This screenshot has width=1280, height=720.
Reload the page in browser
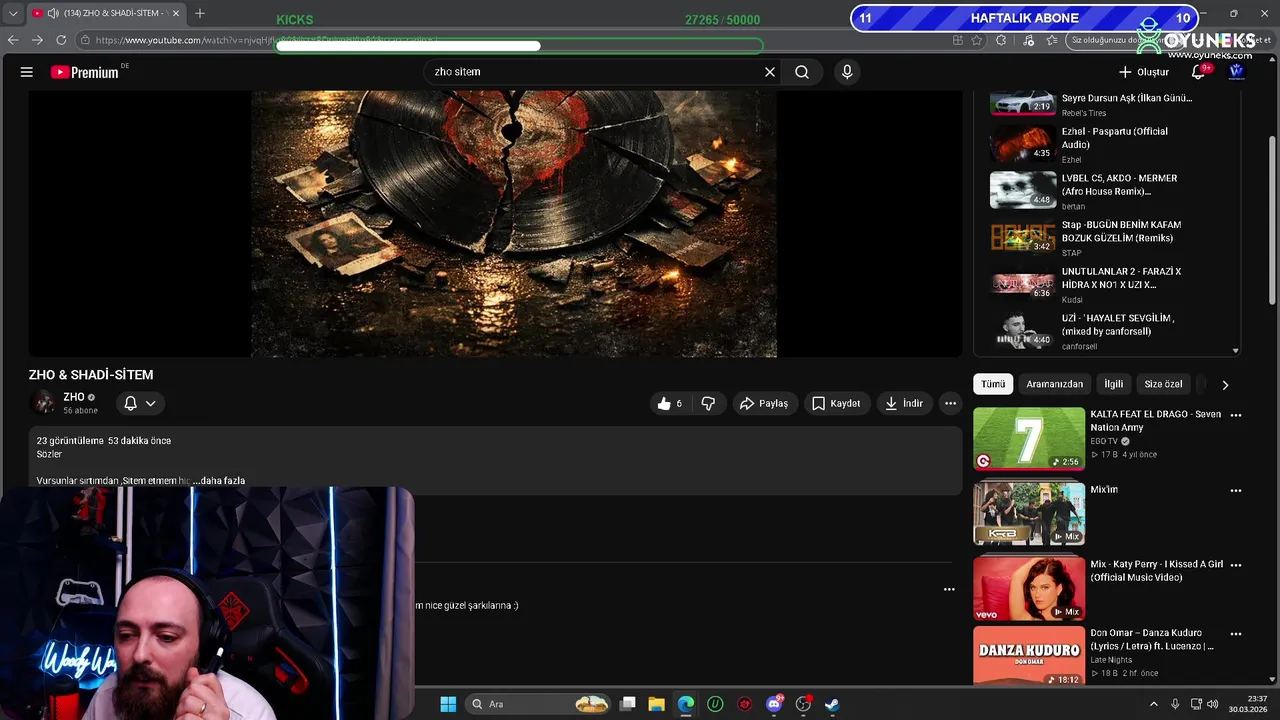pos(61,40)
